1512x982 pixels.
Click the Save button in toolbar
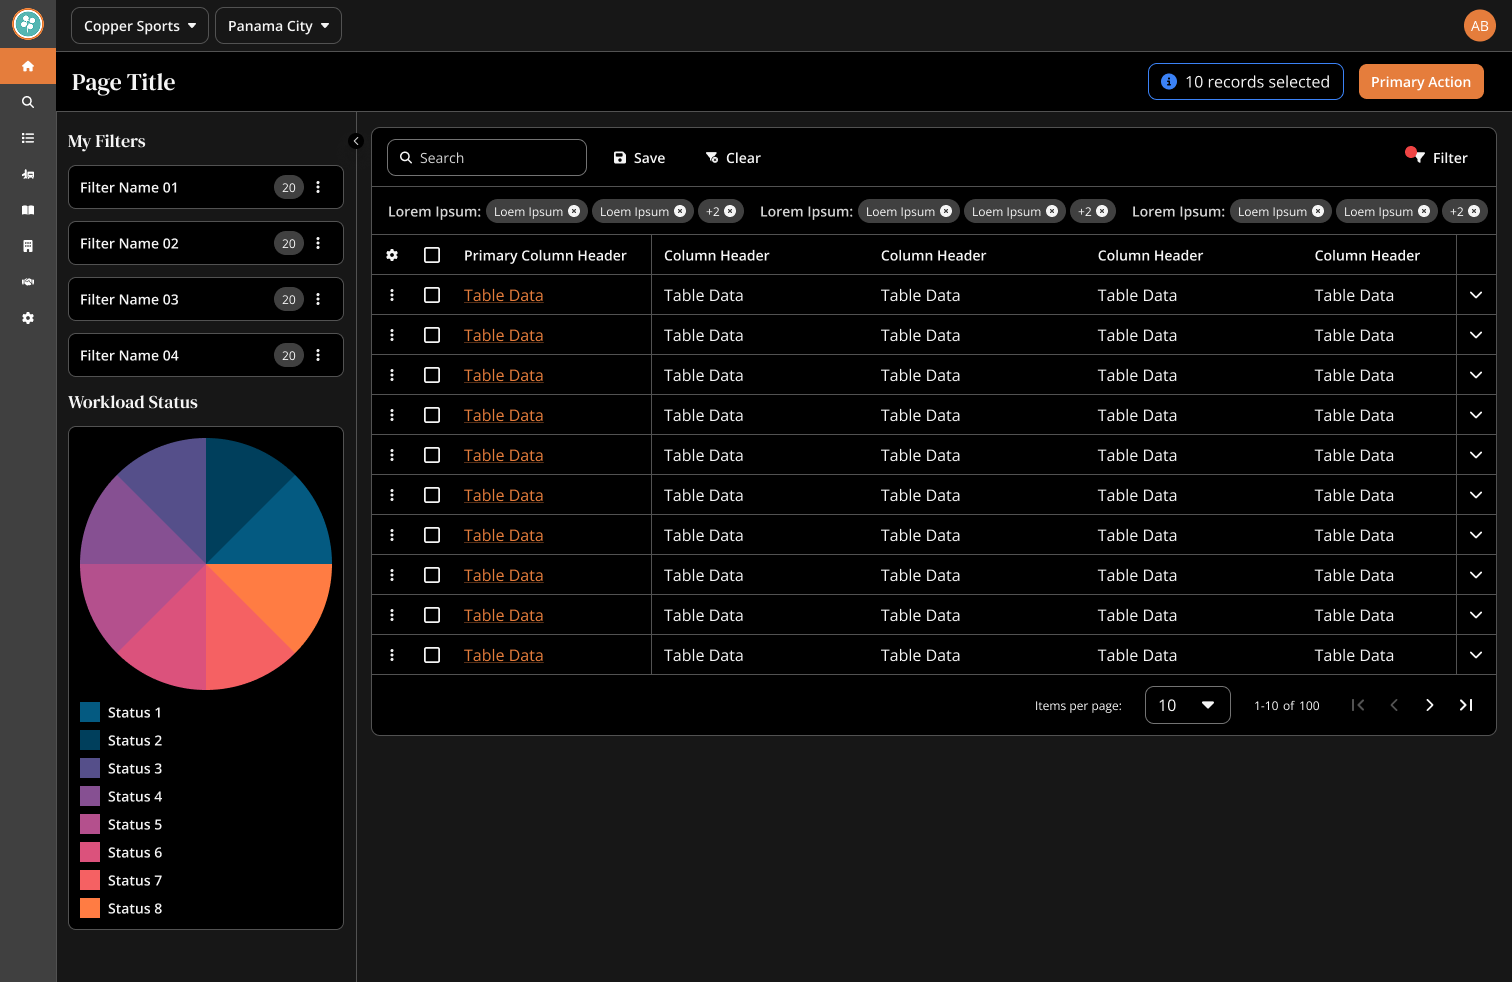coord(639,158)
